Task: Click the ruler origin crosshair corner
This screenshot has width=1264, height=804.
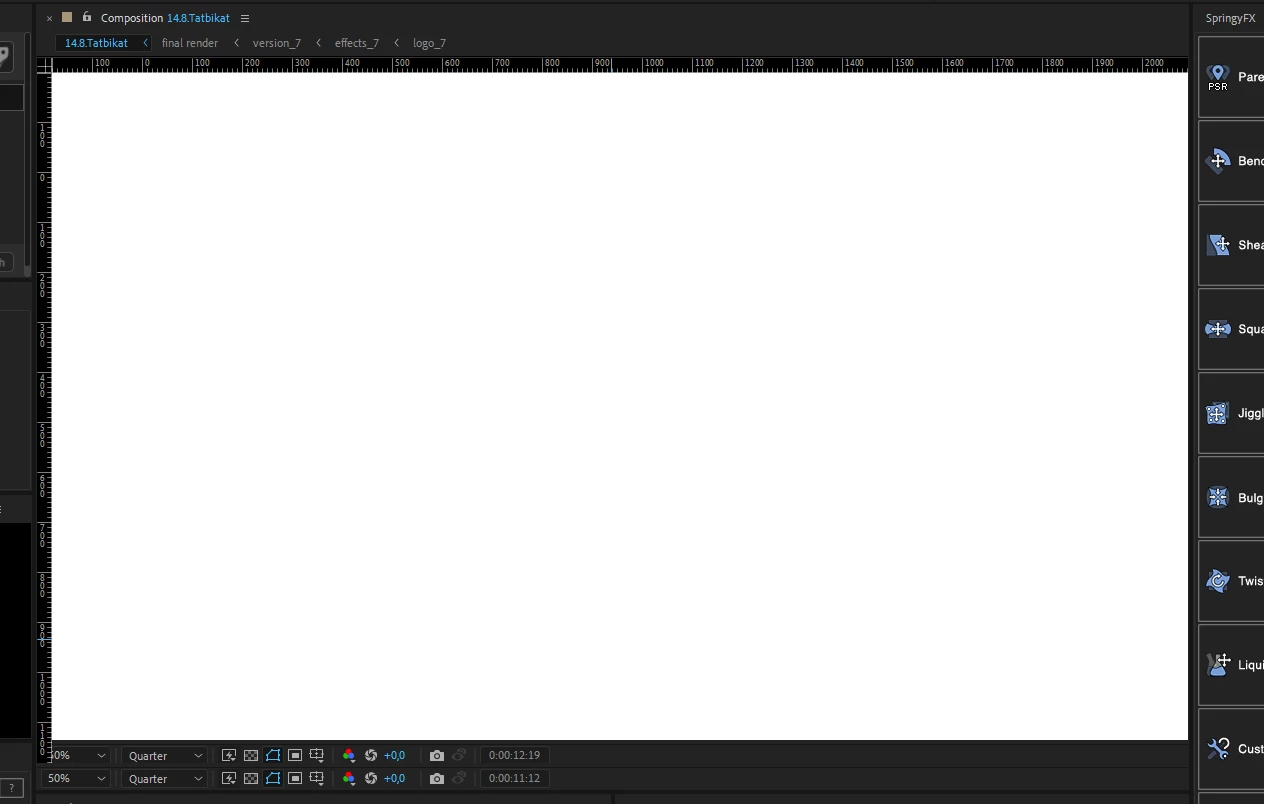Action: point(44,65)
